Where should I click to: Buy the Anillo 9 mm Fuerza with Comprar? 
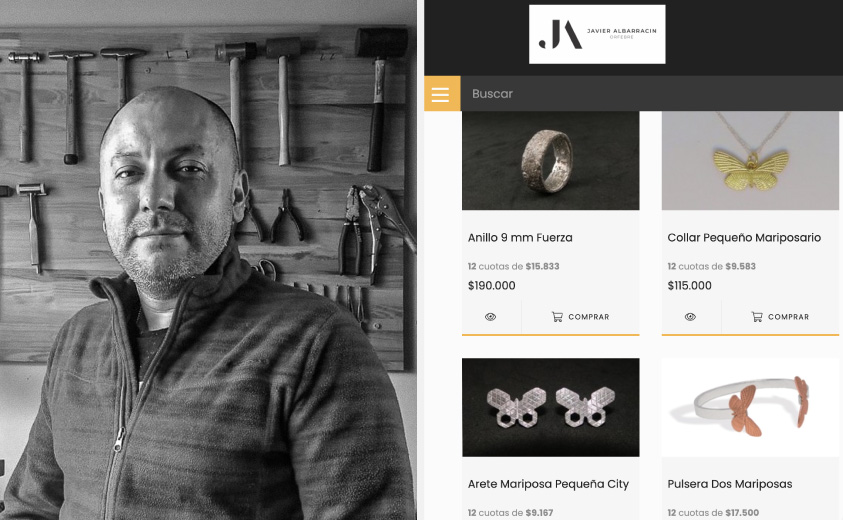581,317
